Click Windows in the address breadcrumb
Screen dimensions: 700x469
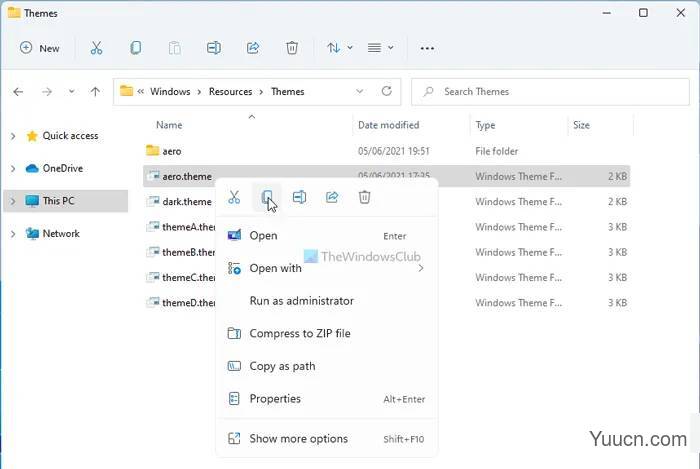point(170,91)
